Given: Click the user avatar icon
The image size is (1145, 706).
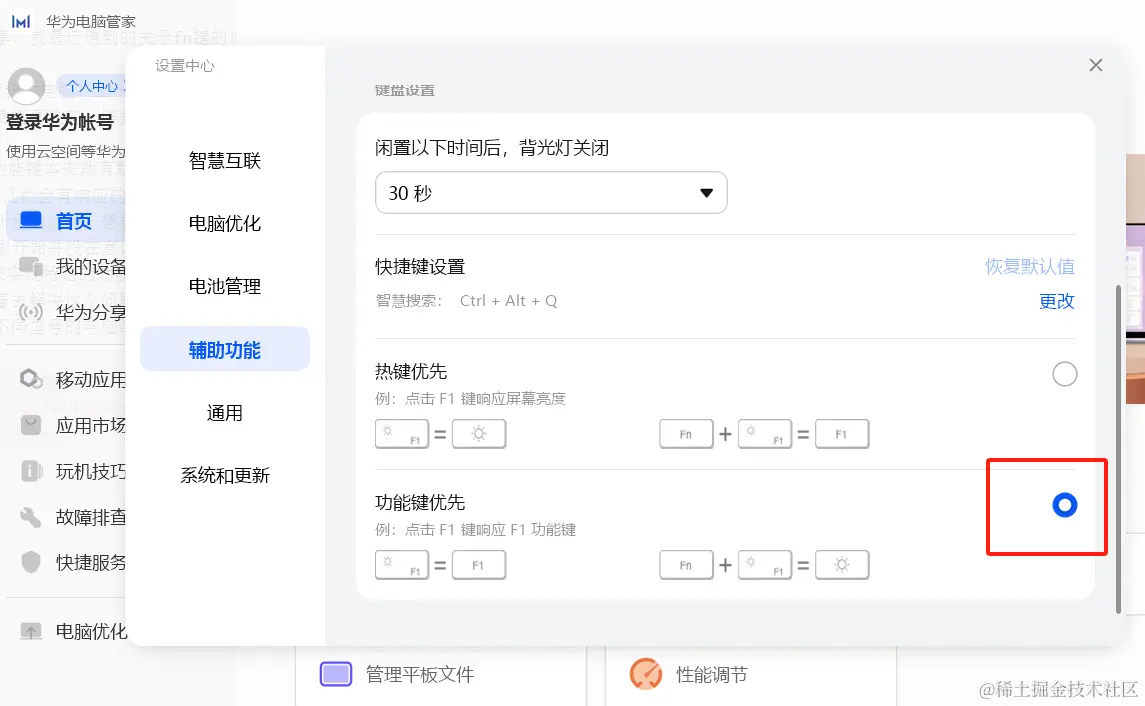Looking at the screenshot, I should (x=26, y=86).
